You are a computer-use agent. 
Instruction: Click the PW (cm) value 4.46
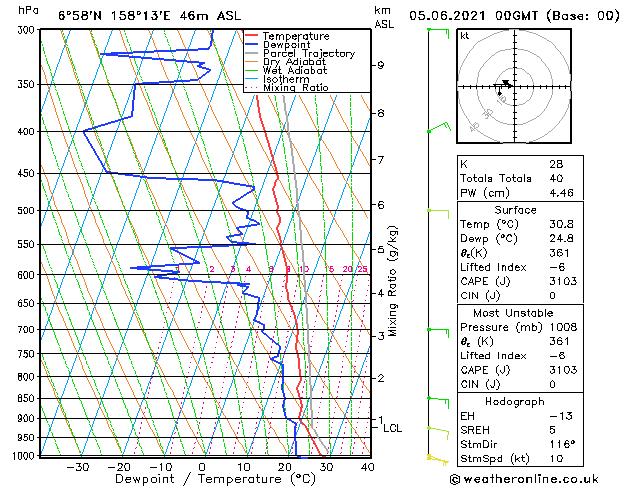(x=562, y=193)
